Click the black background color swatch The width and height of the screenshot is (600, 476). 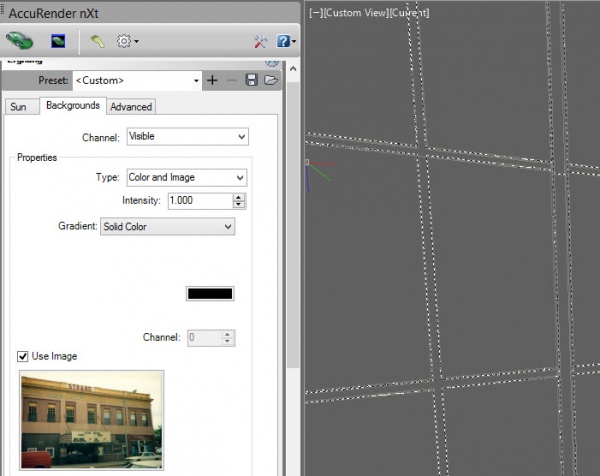click(210, 294)
